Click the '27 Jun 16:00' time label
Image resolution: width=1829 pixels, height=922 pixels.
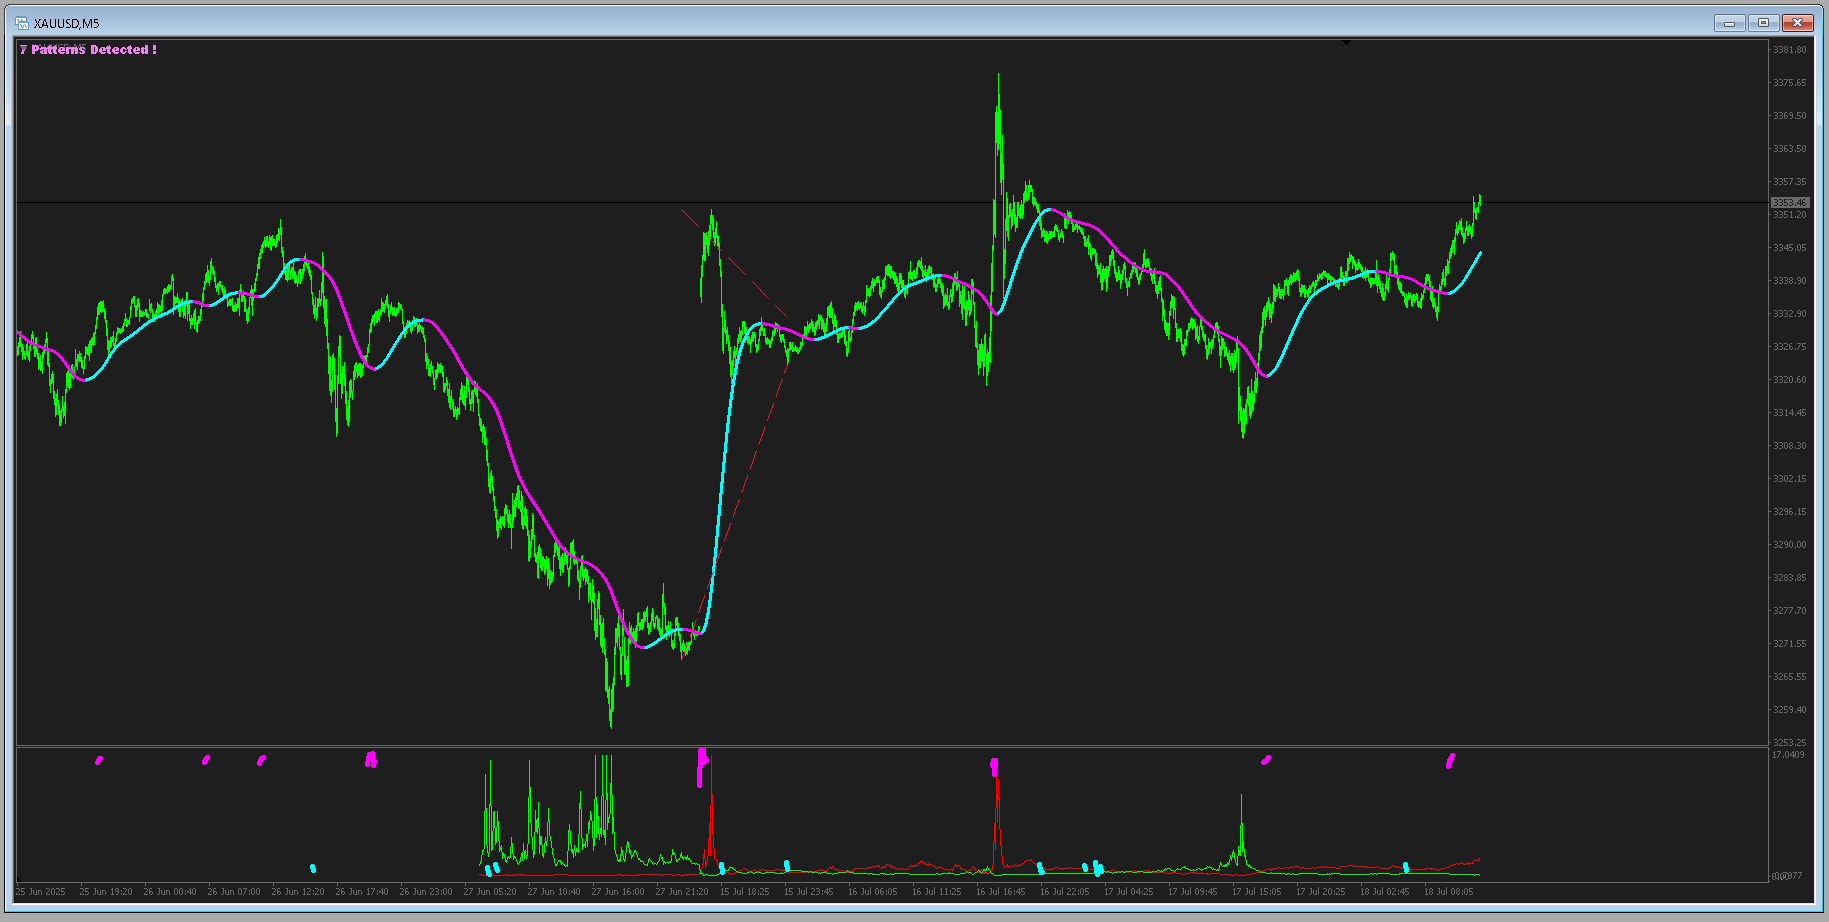tap(618, 892)
